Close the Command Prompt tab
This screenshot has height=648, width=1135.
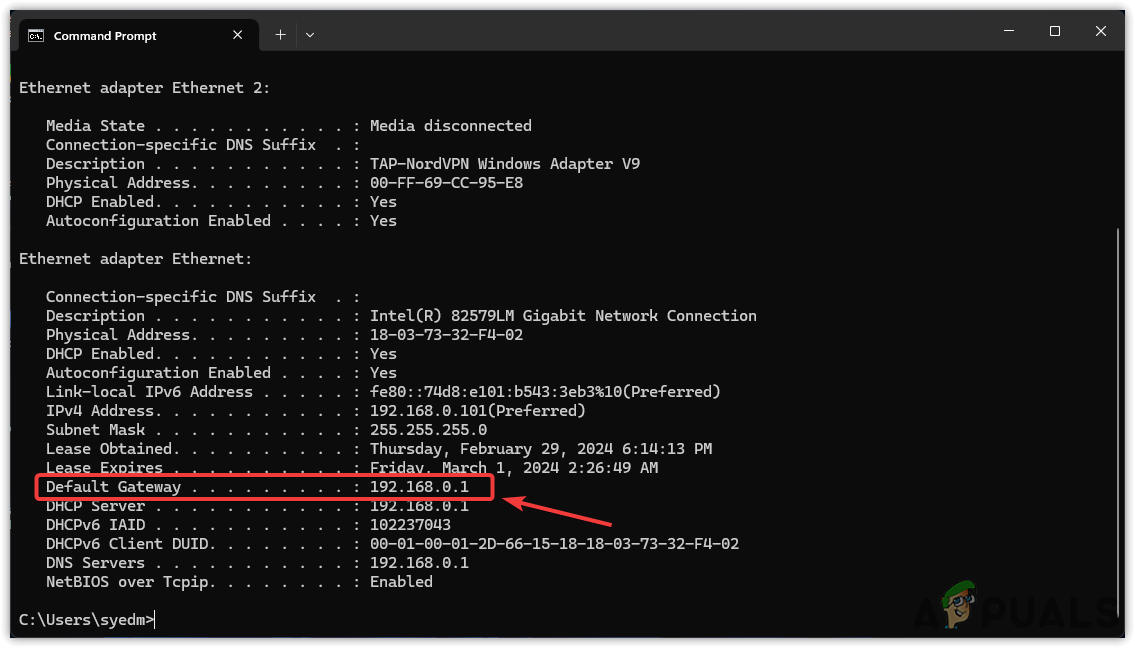tap(238, 35)
